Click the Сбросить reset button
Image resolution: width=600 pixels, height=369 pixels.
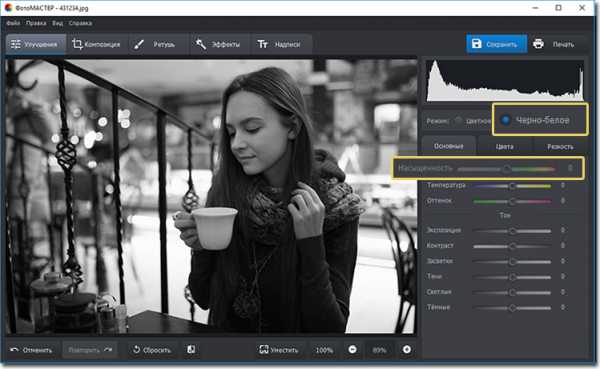pos(152,350)
